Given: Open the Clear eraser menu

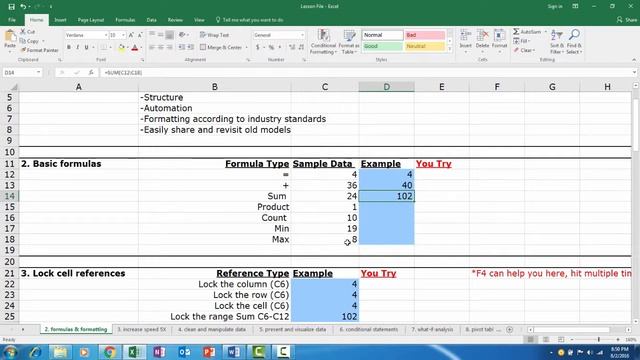Looking at the screenshot, I should coord(524,50).
